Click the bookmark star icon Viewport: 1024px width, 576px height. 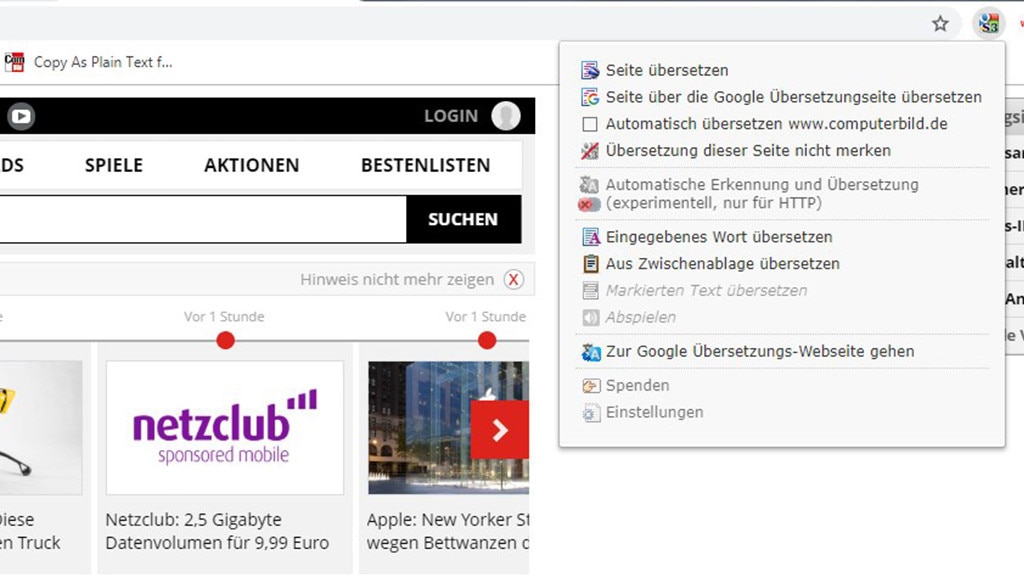click(940, 23)
